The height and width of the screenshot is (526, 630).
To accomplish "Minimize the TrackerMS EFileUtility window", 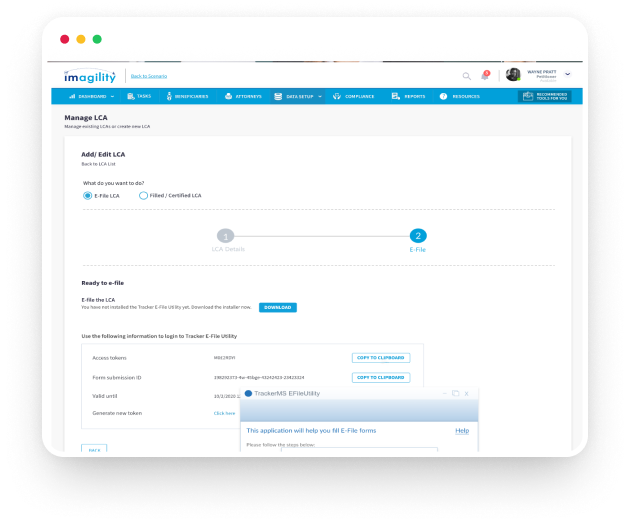I will 445,393.
